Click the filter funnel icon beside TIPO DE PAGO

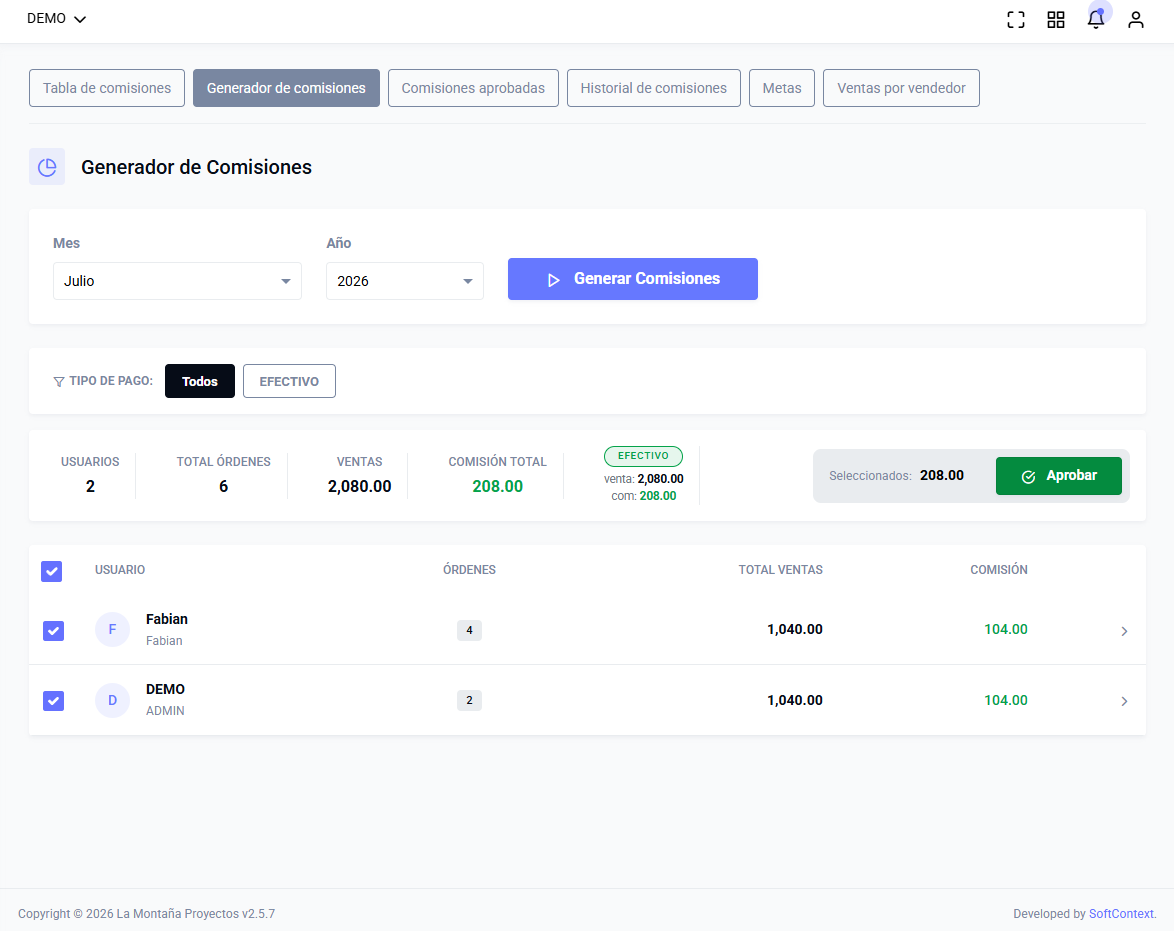coord(59,382)
